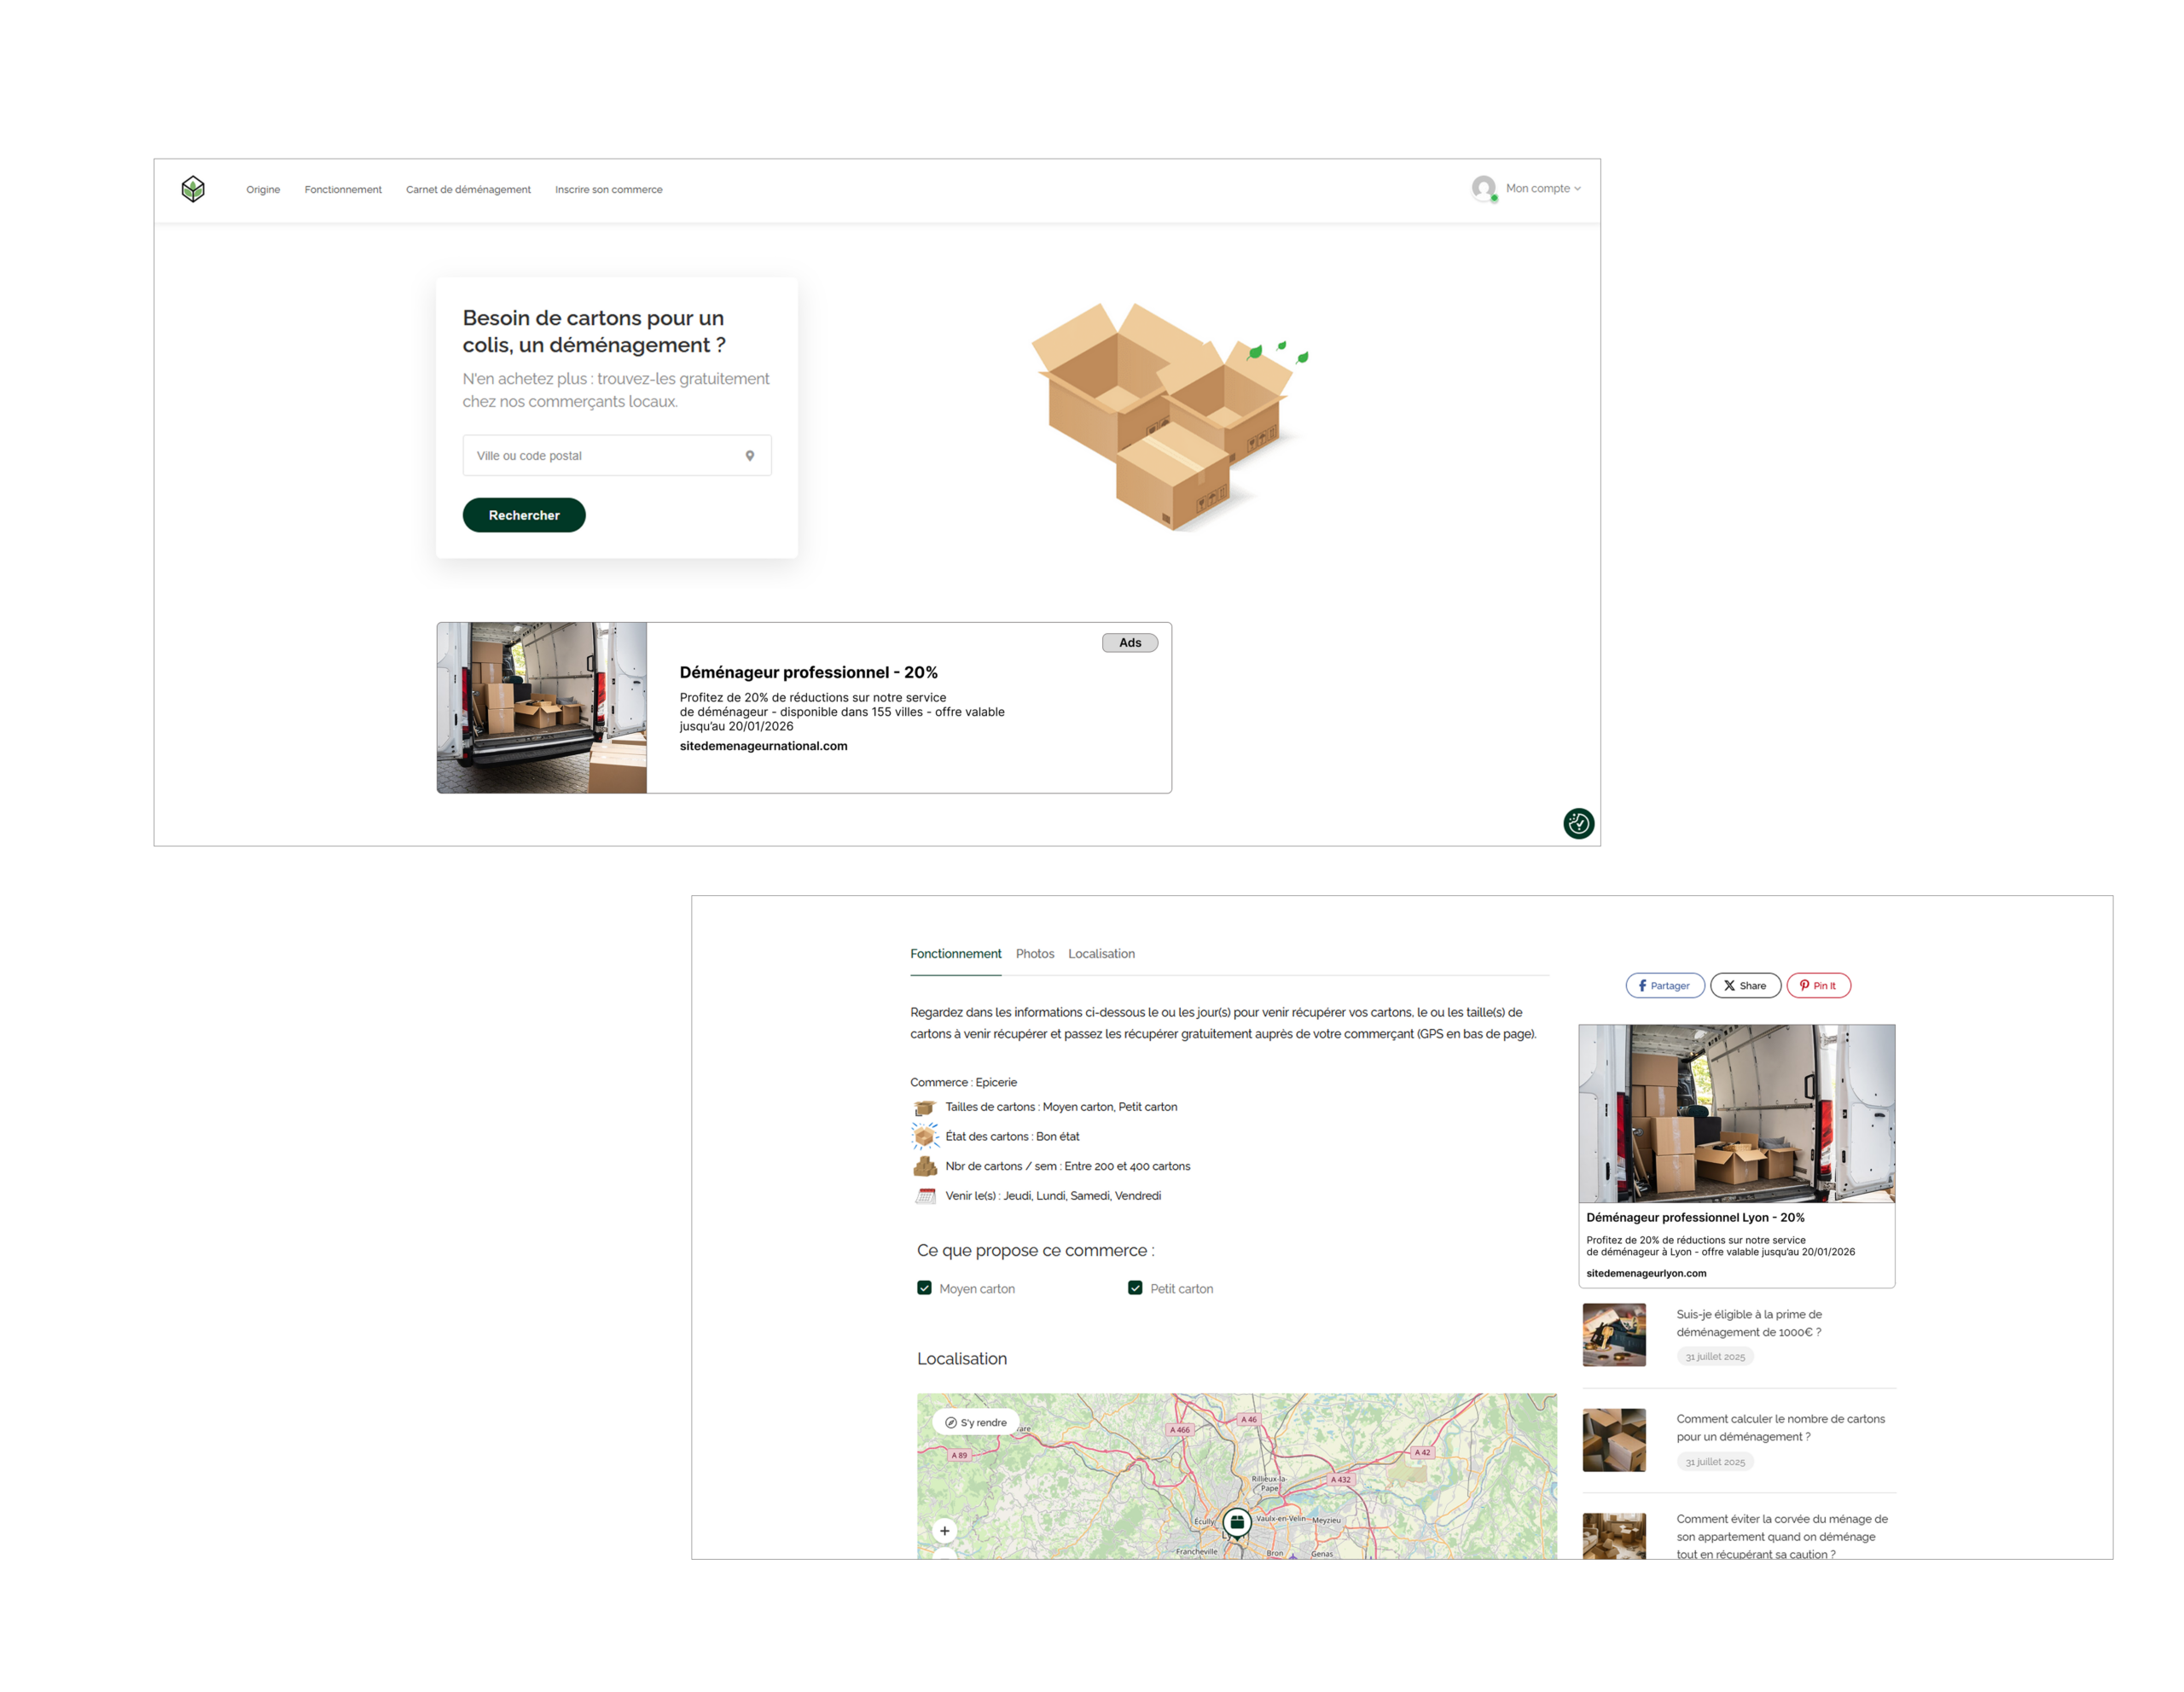Open the prime de déménagement article thumbnail
Viewport: 2184px width, 1692px height.
[1613, 1335]
